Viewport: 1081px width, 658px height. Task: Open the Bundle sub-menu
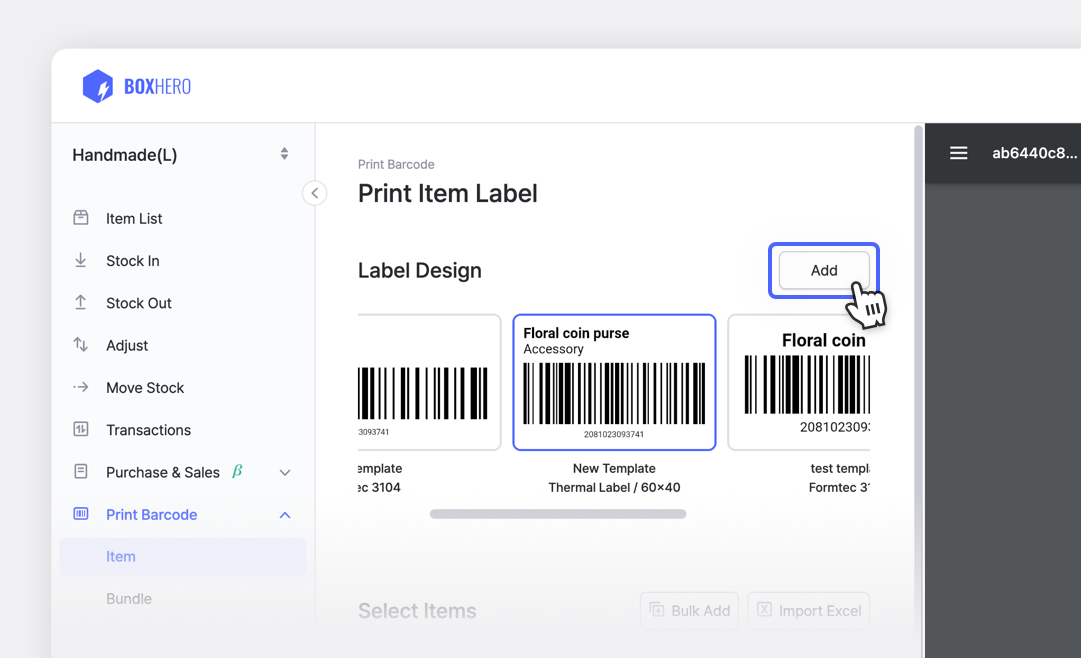click(129, 598)
